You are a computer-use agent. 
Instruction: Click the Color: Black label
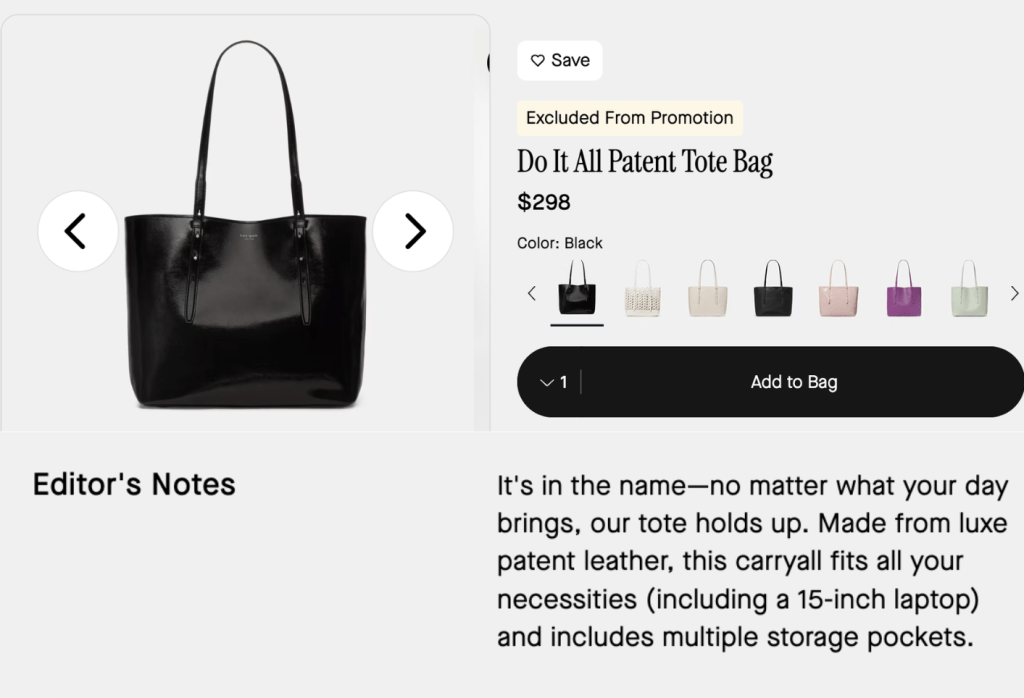(x=559, y=243)
